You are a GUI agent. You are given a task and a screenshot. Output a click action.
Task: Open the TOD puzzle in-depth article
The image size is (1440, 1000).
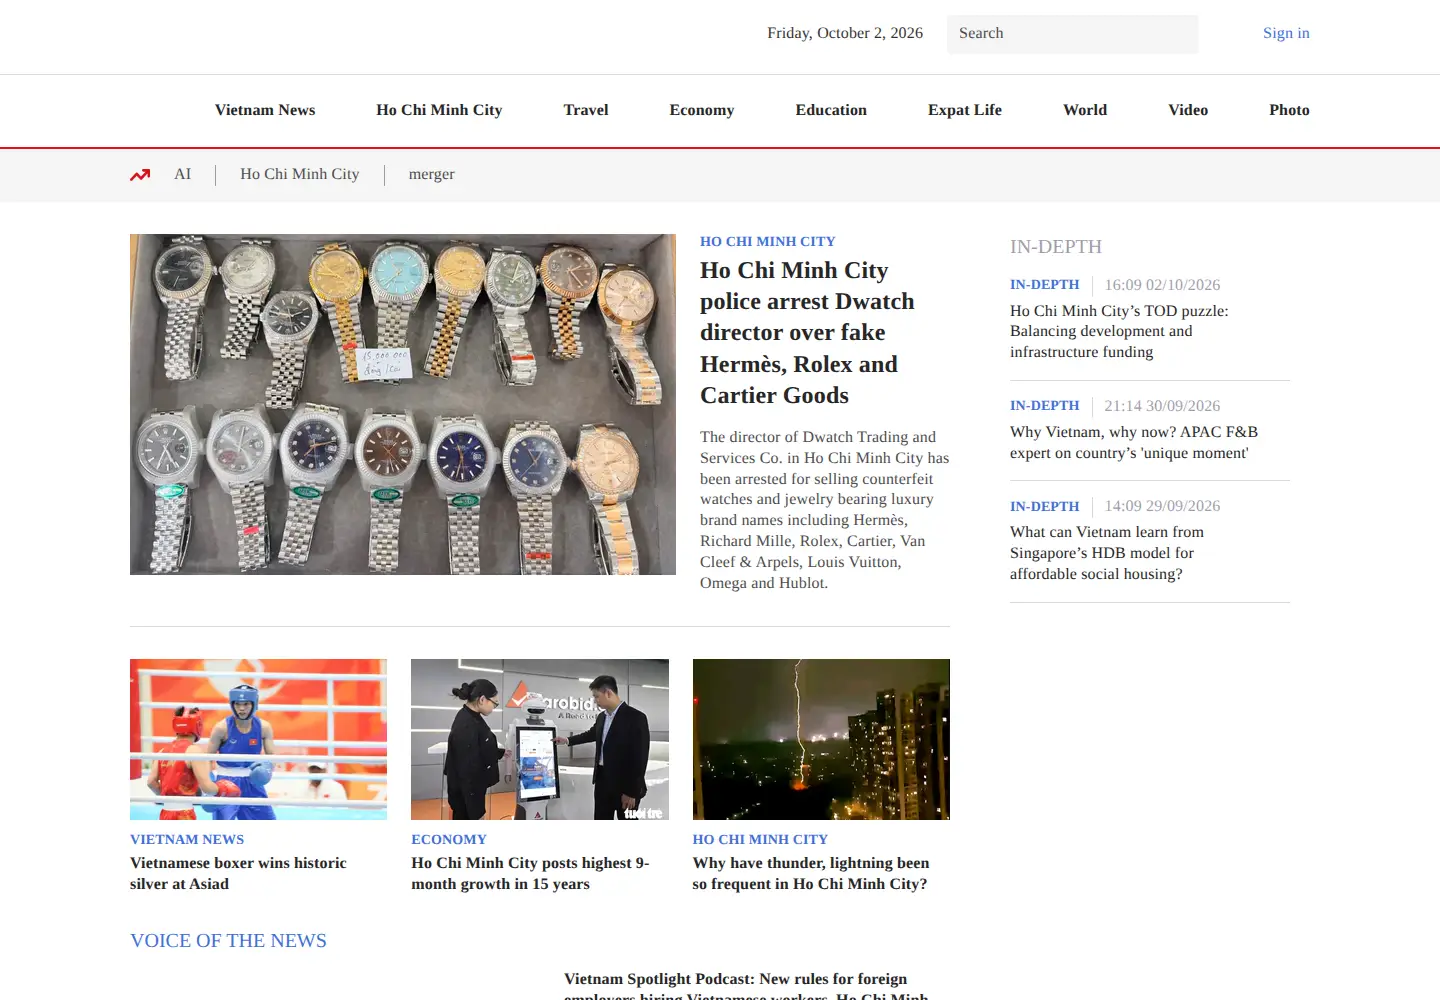coord(1119,331)
